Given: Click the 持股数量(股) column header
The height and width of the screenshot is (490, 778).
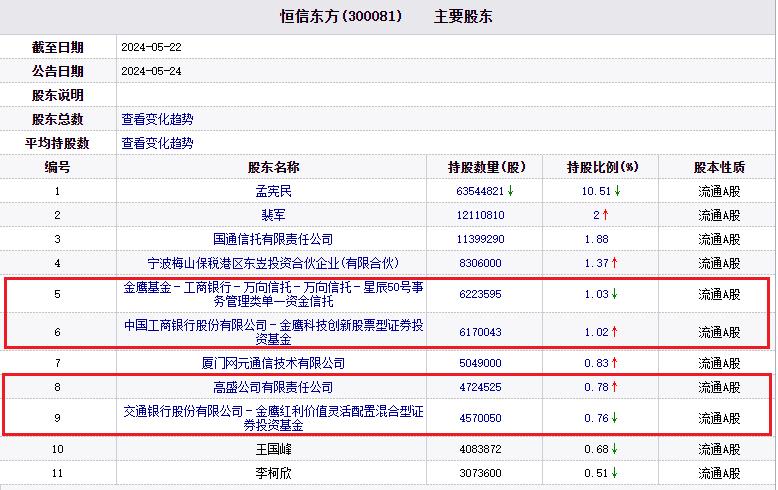Looking at the screenshot, I should click(486, 167).
